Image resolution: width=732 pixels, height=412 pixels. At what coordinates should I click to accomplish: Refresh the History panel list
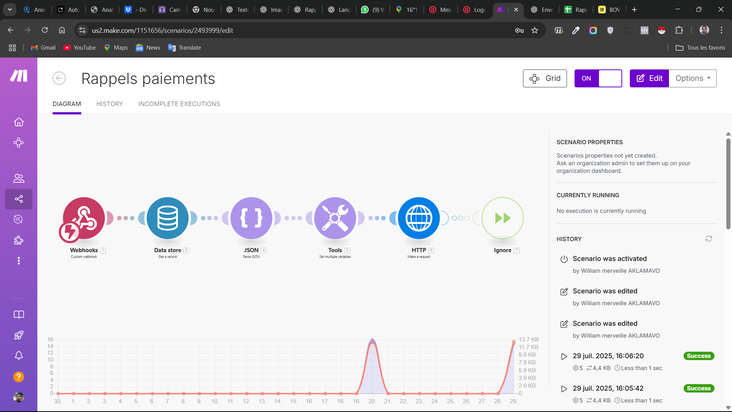pyautogui.click(x=709, y=239)
